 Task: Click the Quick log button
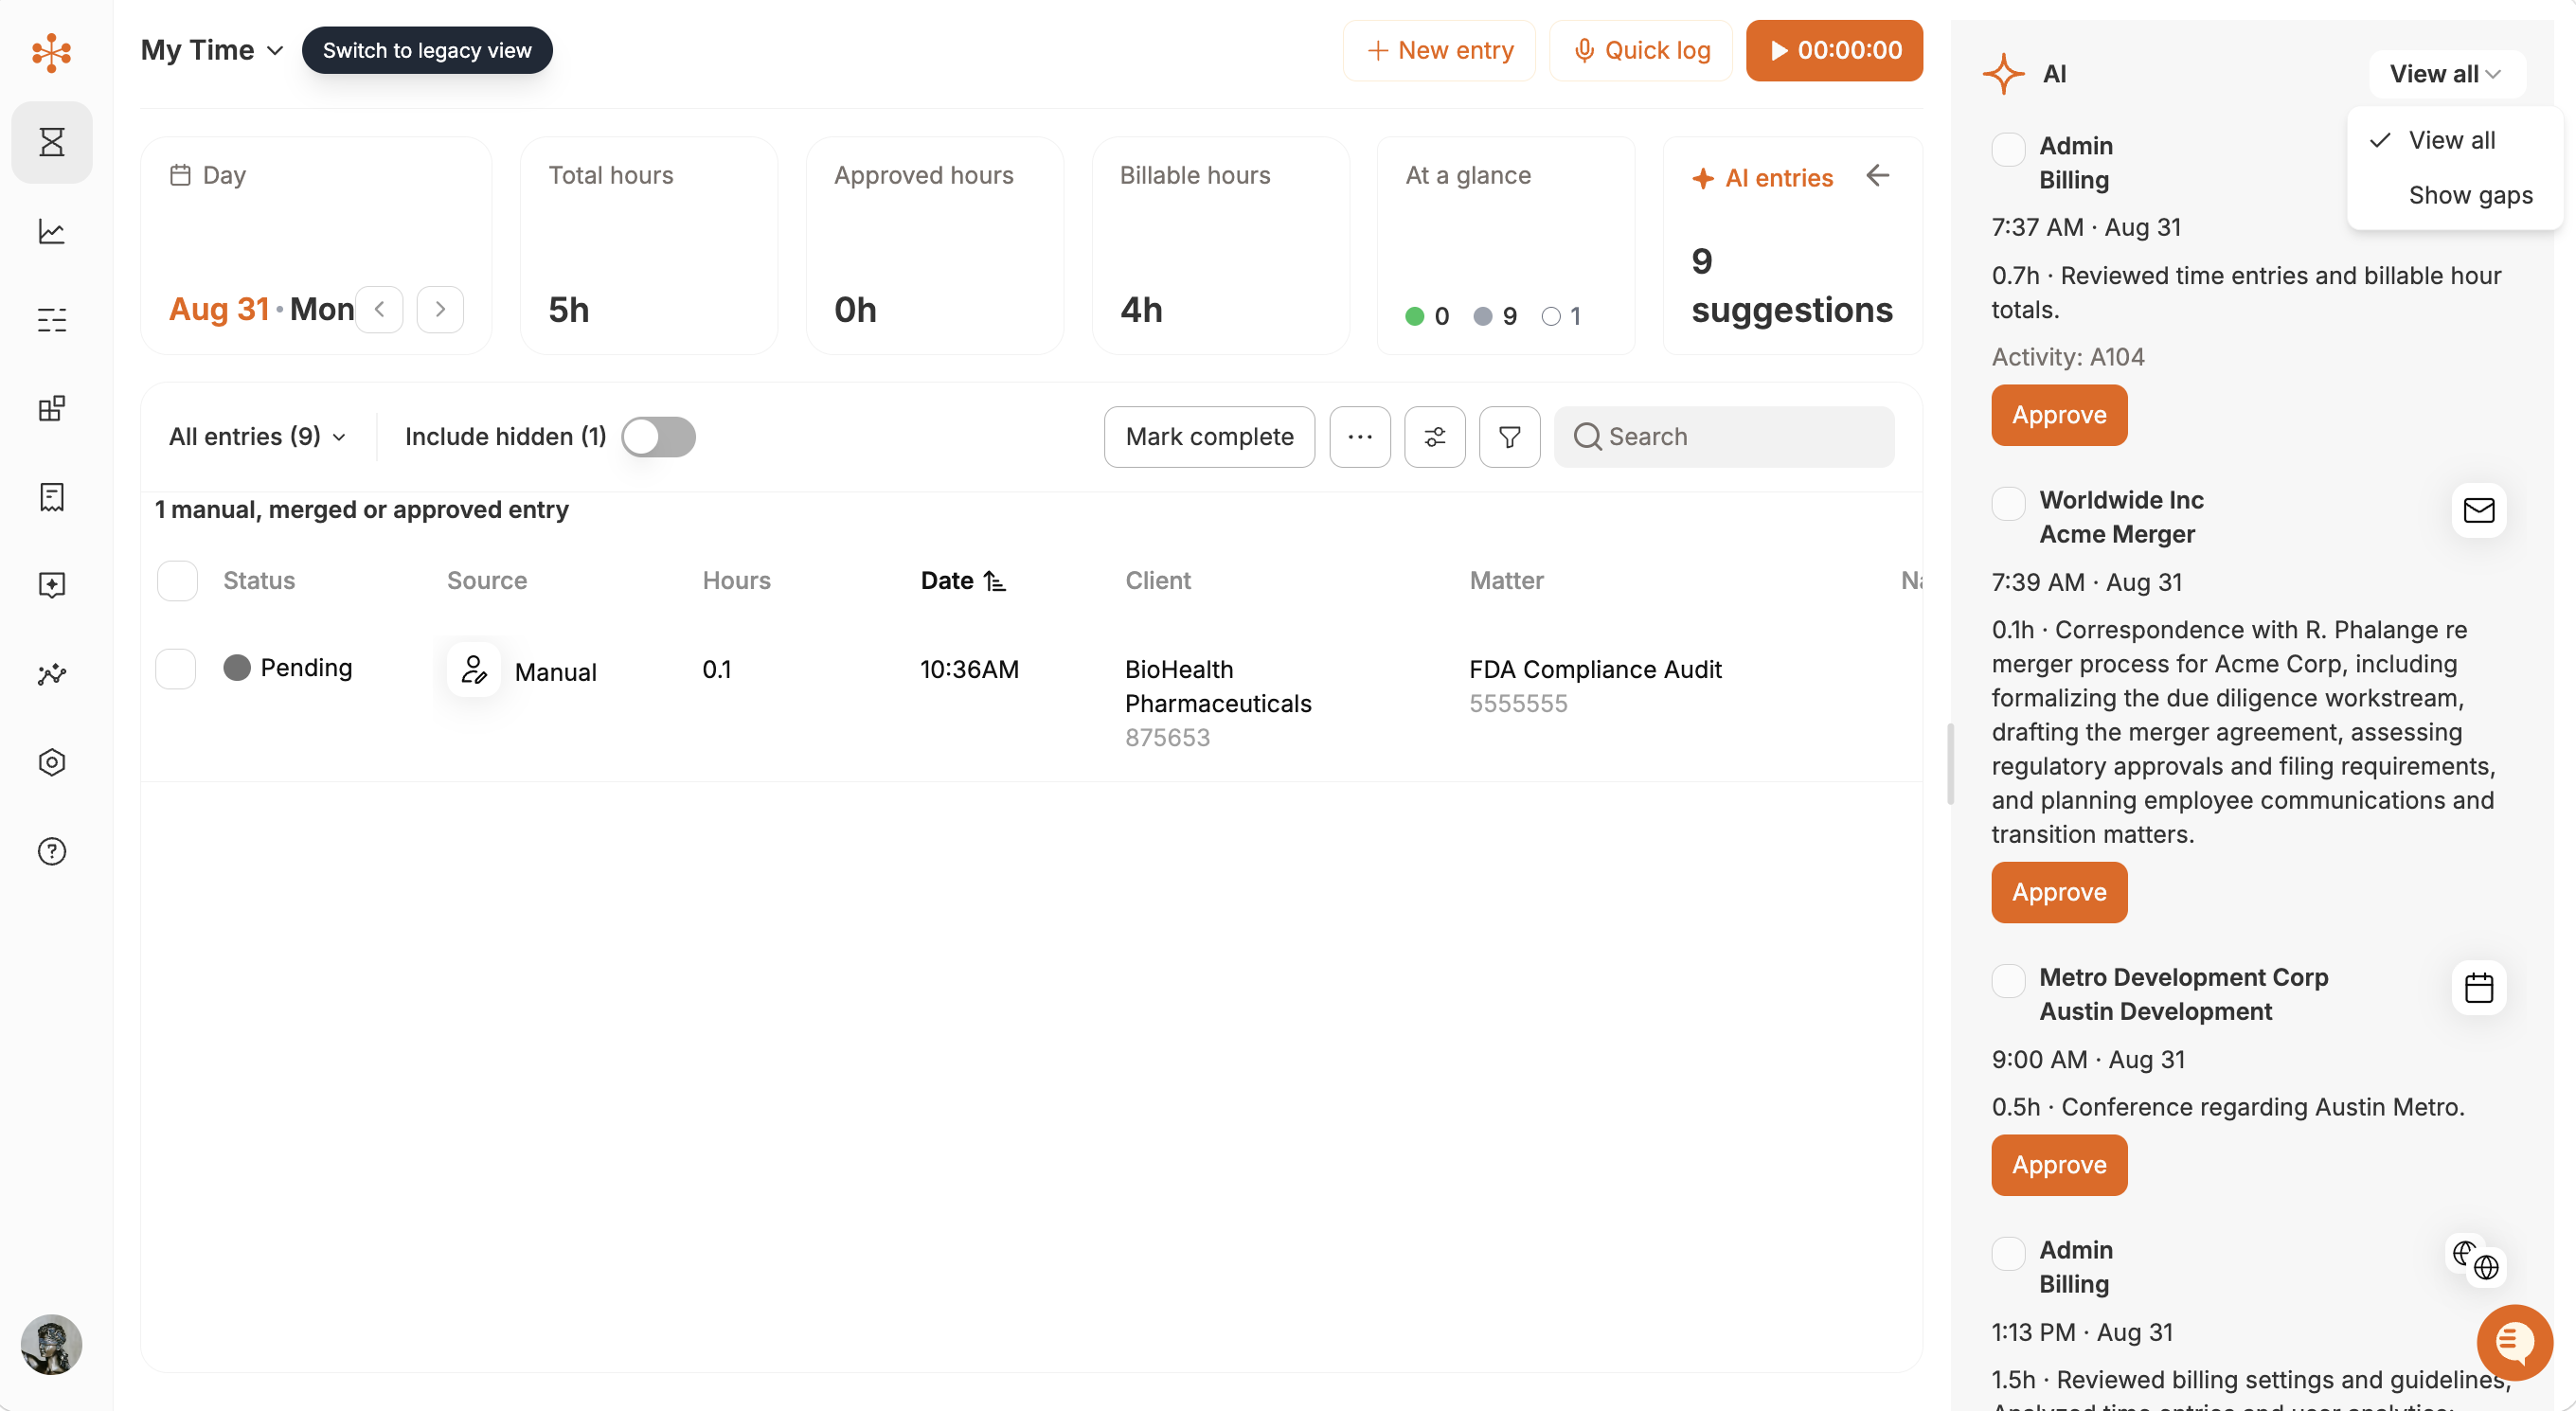1640,50
